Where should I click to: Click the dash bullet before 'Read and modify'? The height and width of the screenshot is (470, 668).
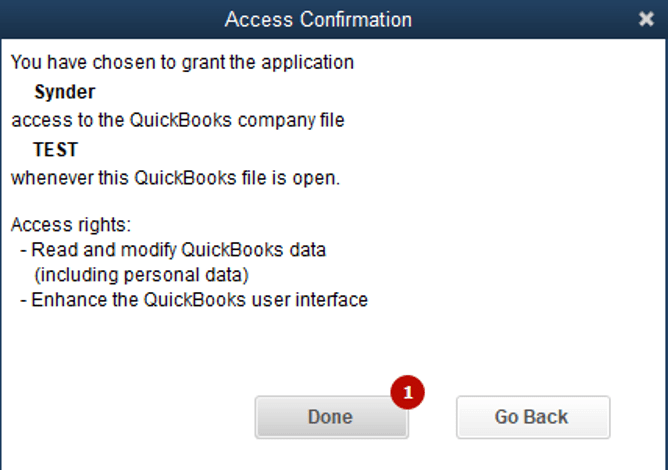coord(23,251)
